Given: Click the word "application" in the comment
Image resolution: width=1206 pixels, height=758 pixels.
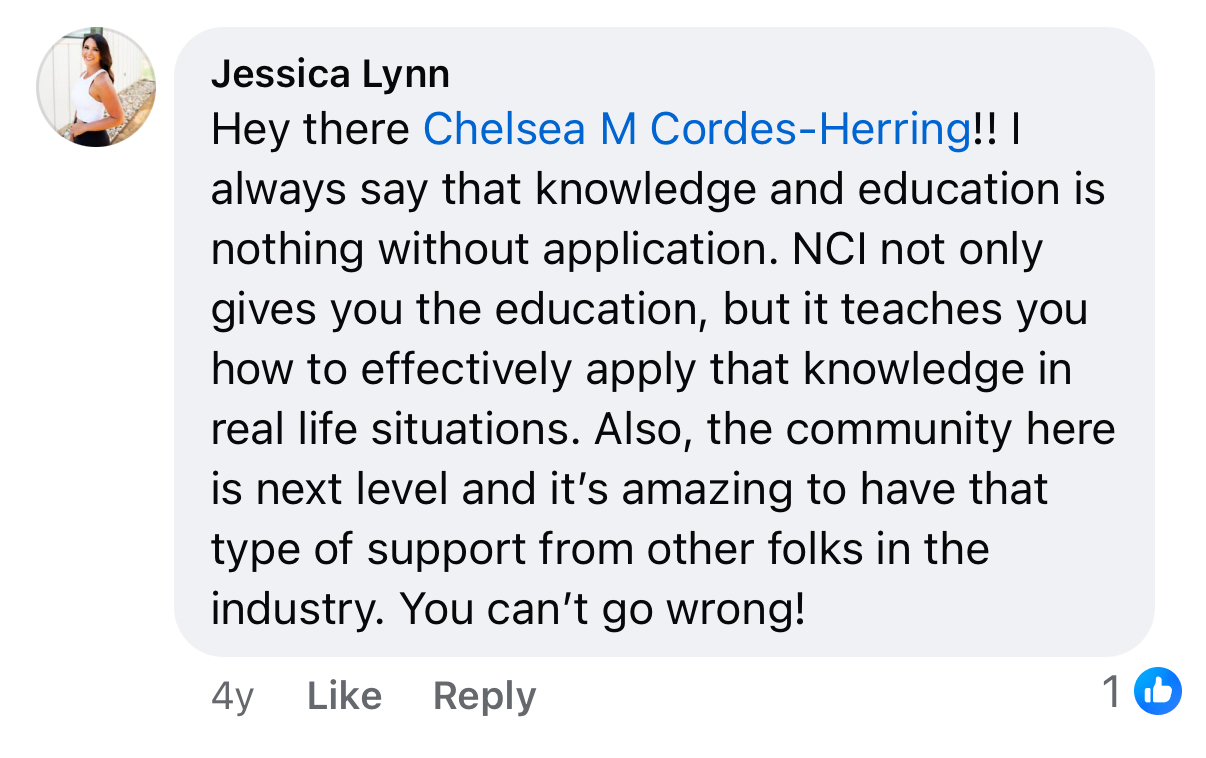Looking at the screenshot, I should pos(660,250).
